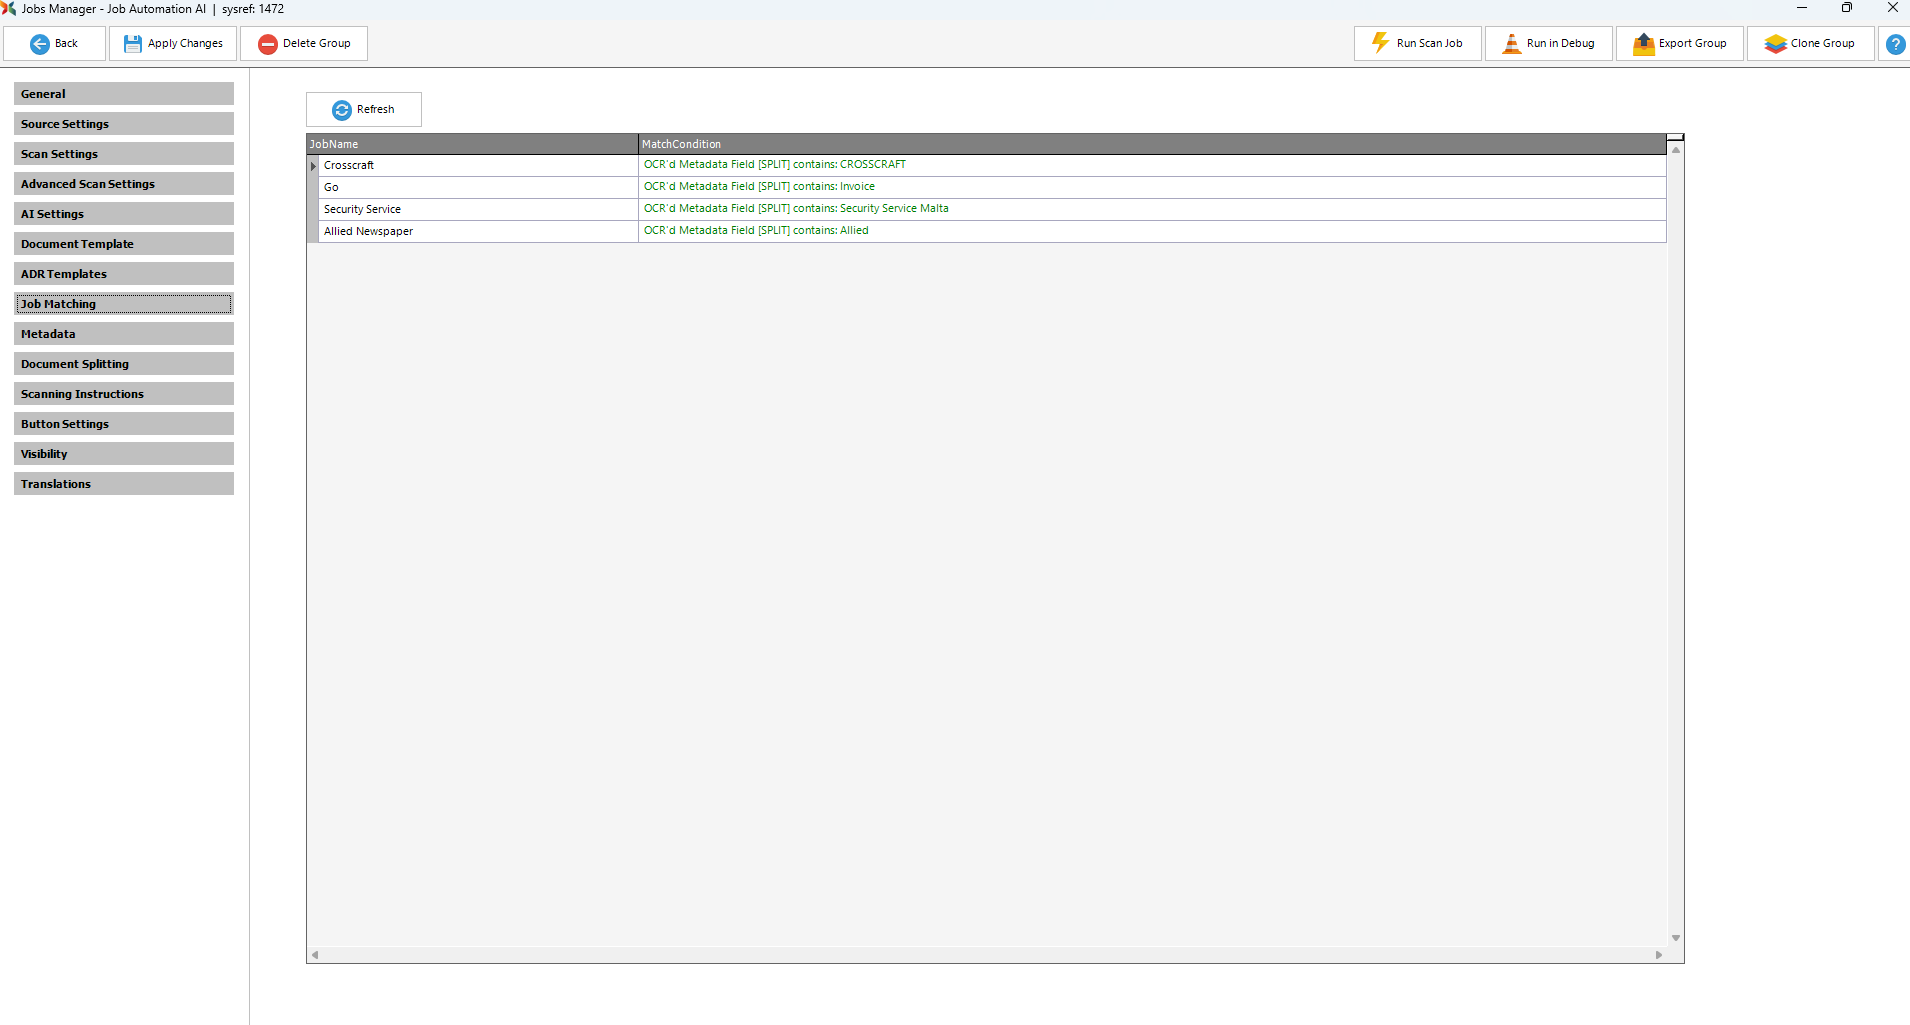Click the red Delete Group icon
The image size is (1910, 1025).
tap(267, 44)
